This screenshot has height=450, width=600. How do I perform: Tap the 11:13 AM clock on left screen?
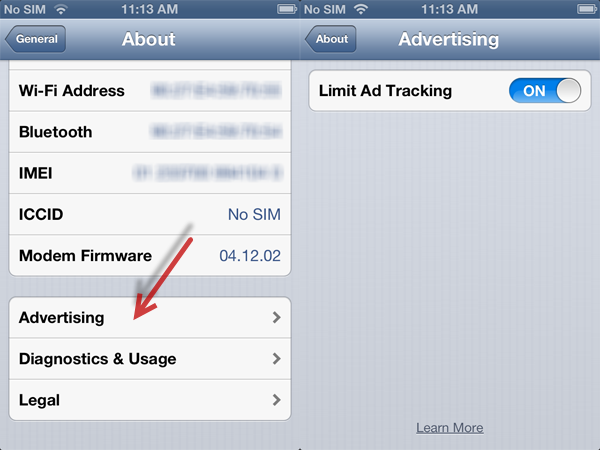150,9
